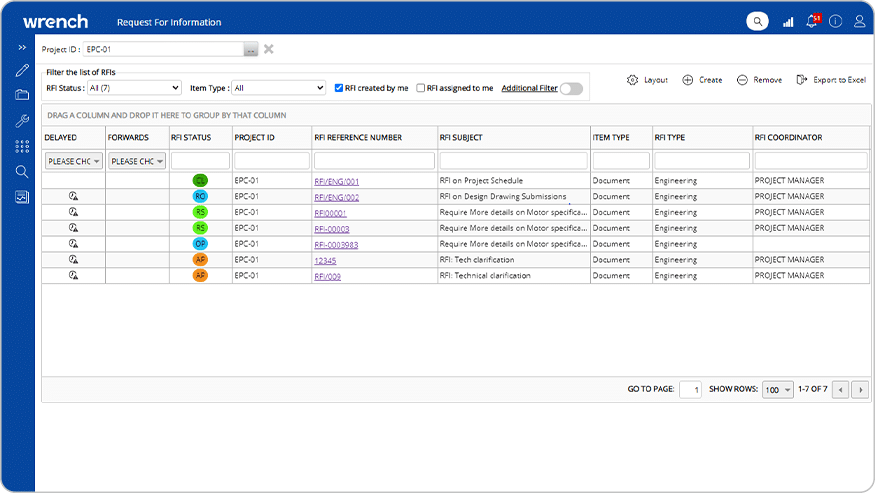Open the RFI/ENG/001 reference link
Screen dimensions: 875x493
(336, 181)
